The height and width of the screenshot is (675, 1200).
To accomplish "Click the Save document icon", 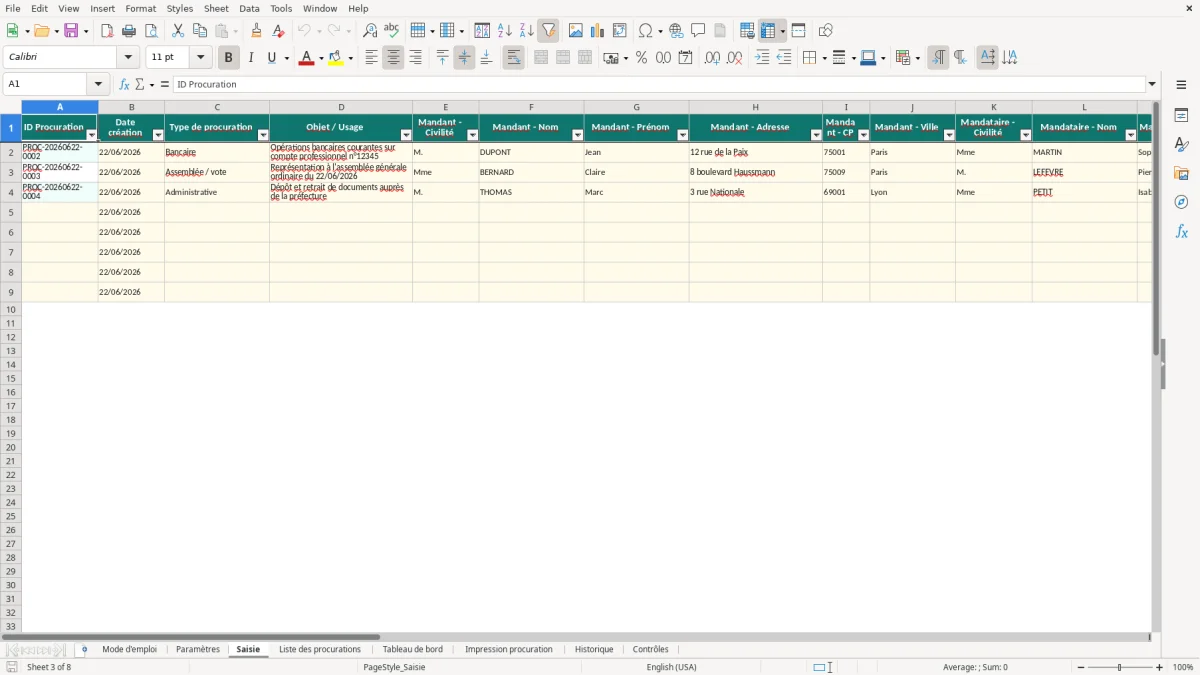I will (71, 31).
